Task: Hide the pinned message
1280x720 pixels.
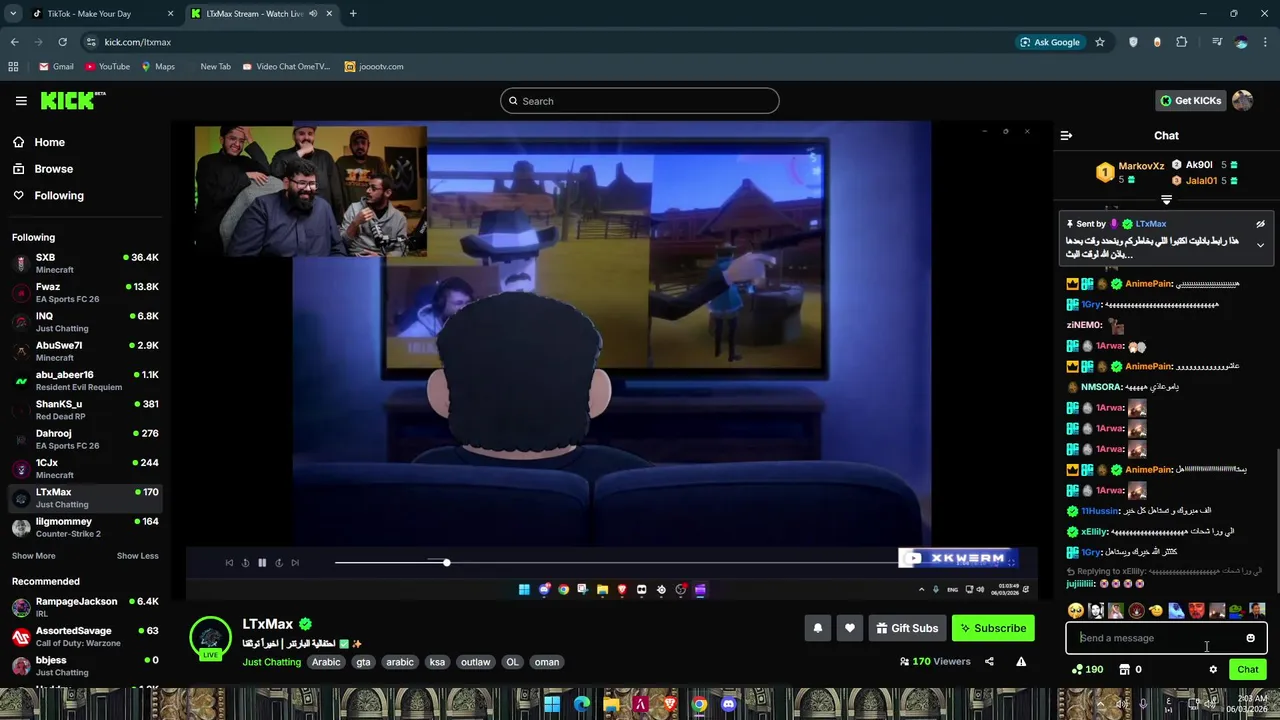Action: click(1260, 224)
